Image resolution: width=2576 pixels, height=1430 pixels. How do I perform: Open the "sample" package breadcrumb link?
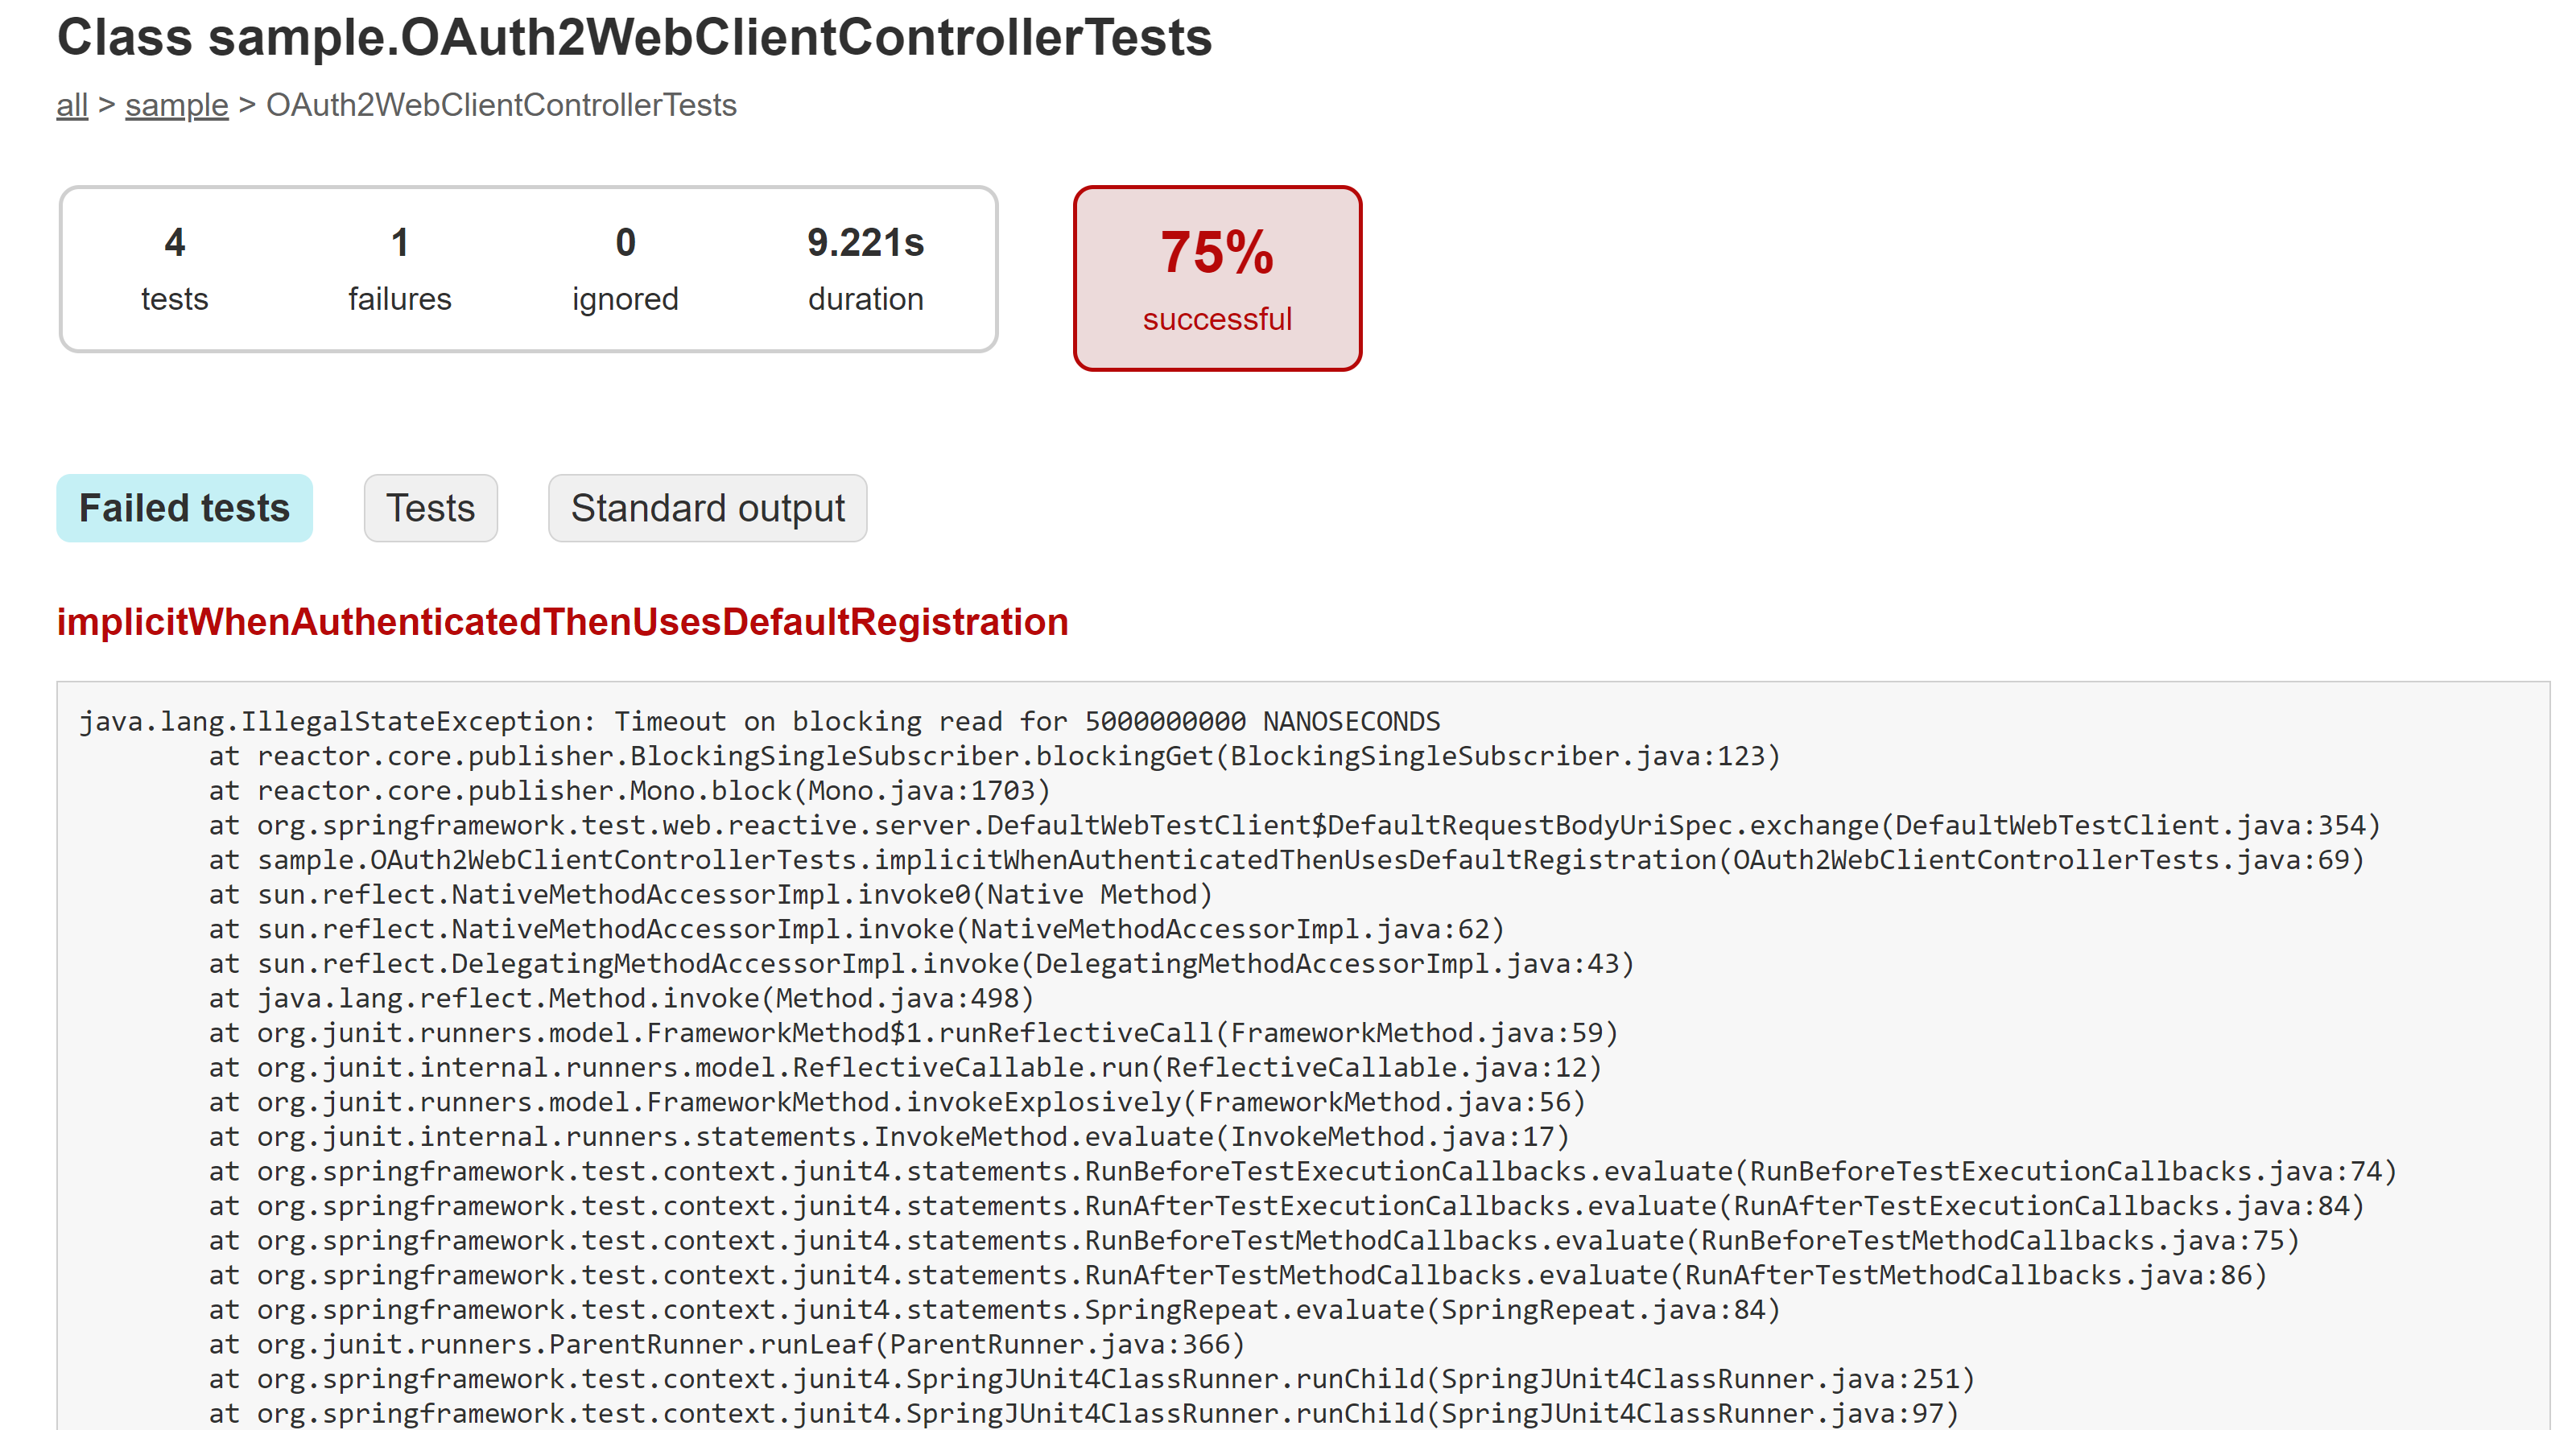(x=176, y=105)
